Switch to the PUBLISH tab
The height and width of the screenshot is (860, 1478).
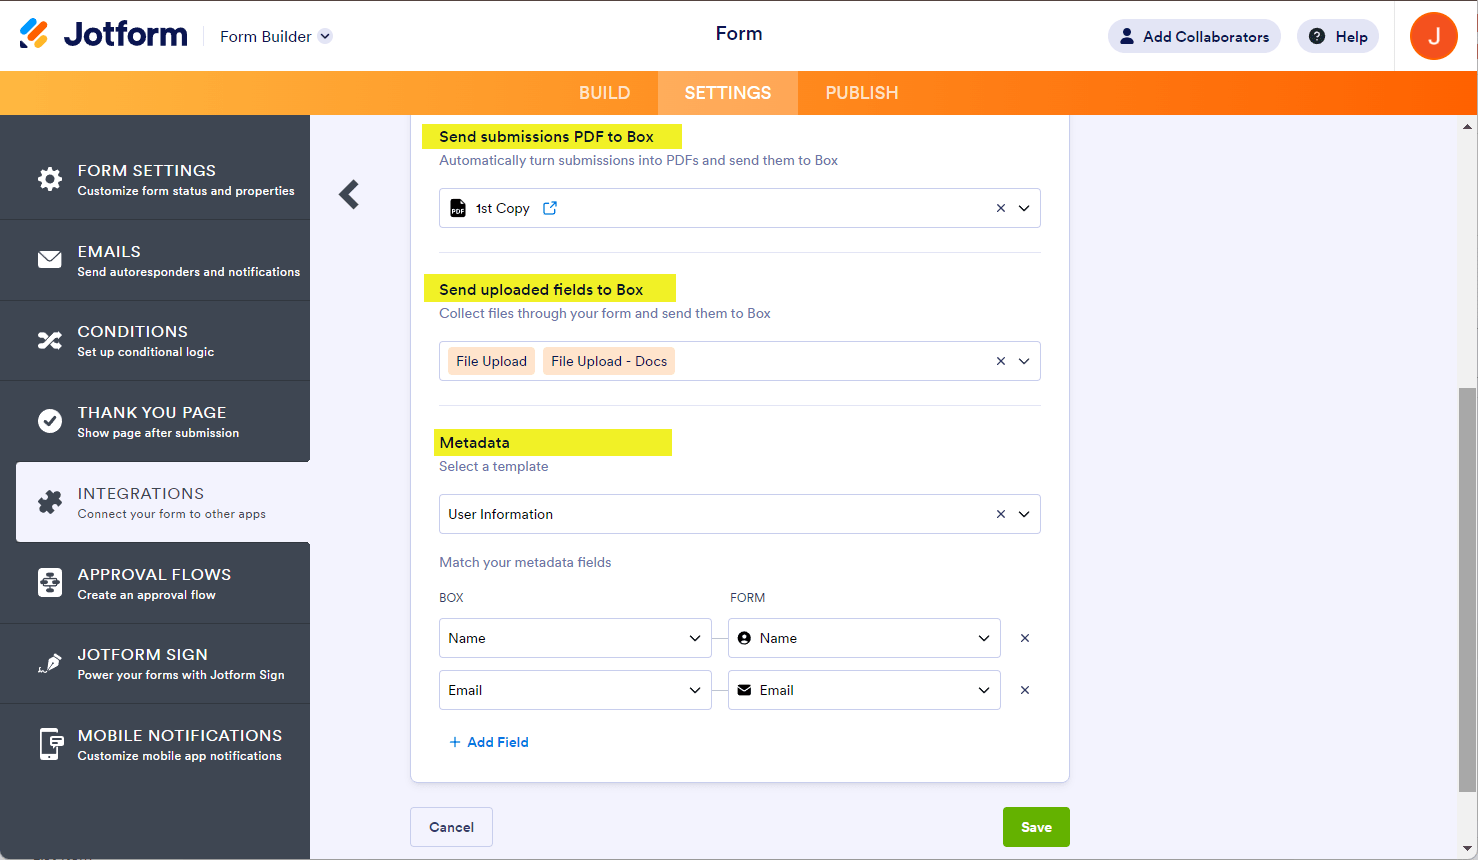coord(862,93)
